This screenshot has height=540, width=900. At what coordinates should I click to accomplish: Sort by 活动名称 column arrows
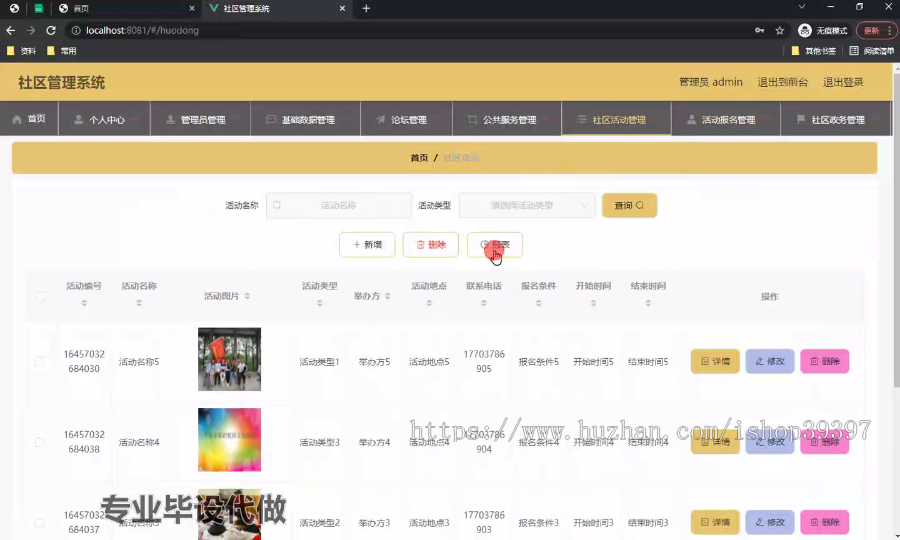point(139,303)
